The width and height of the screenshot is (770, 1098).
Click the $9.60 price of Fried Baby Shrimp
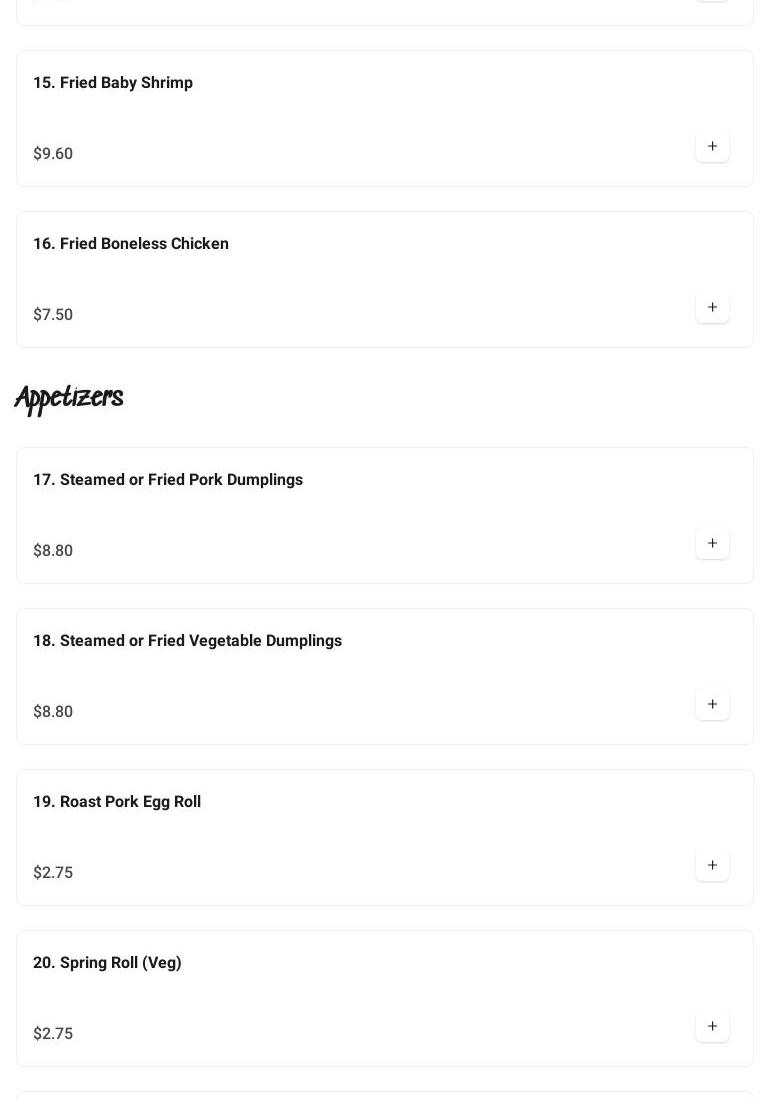click(x=53, y=154)
